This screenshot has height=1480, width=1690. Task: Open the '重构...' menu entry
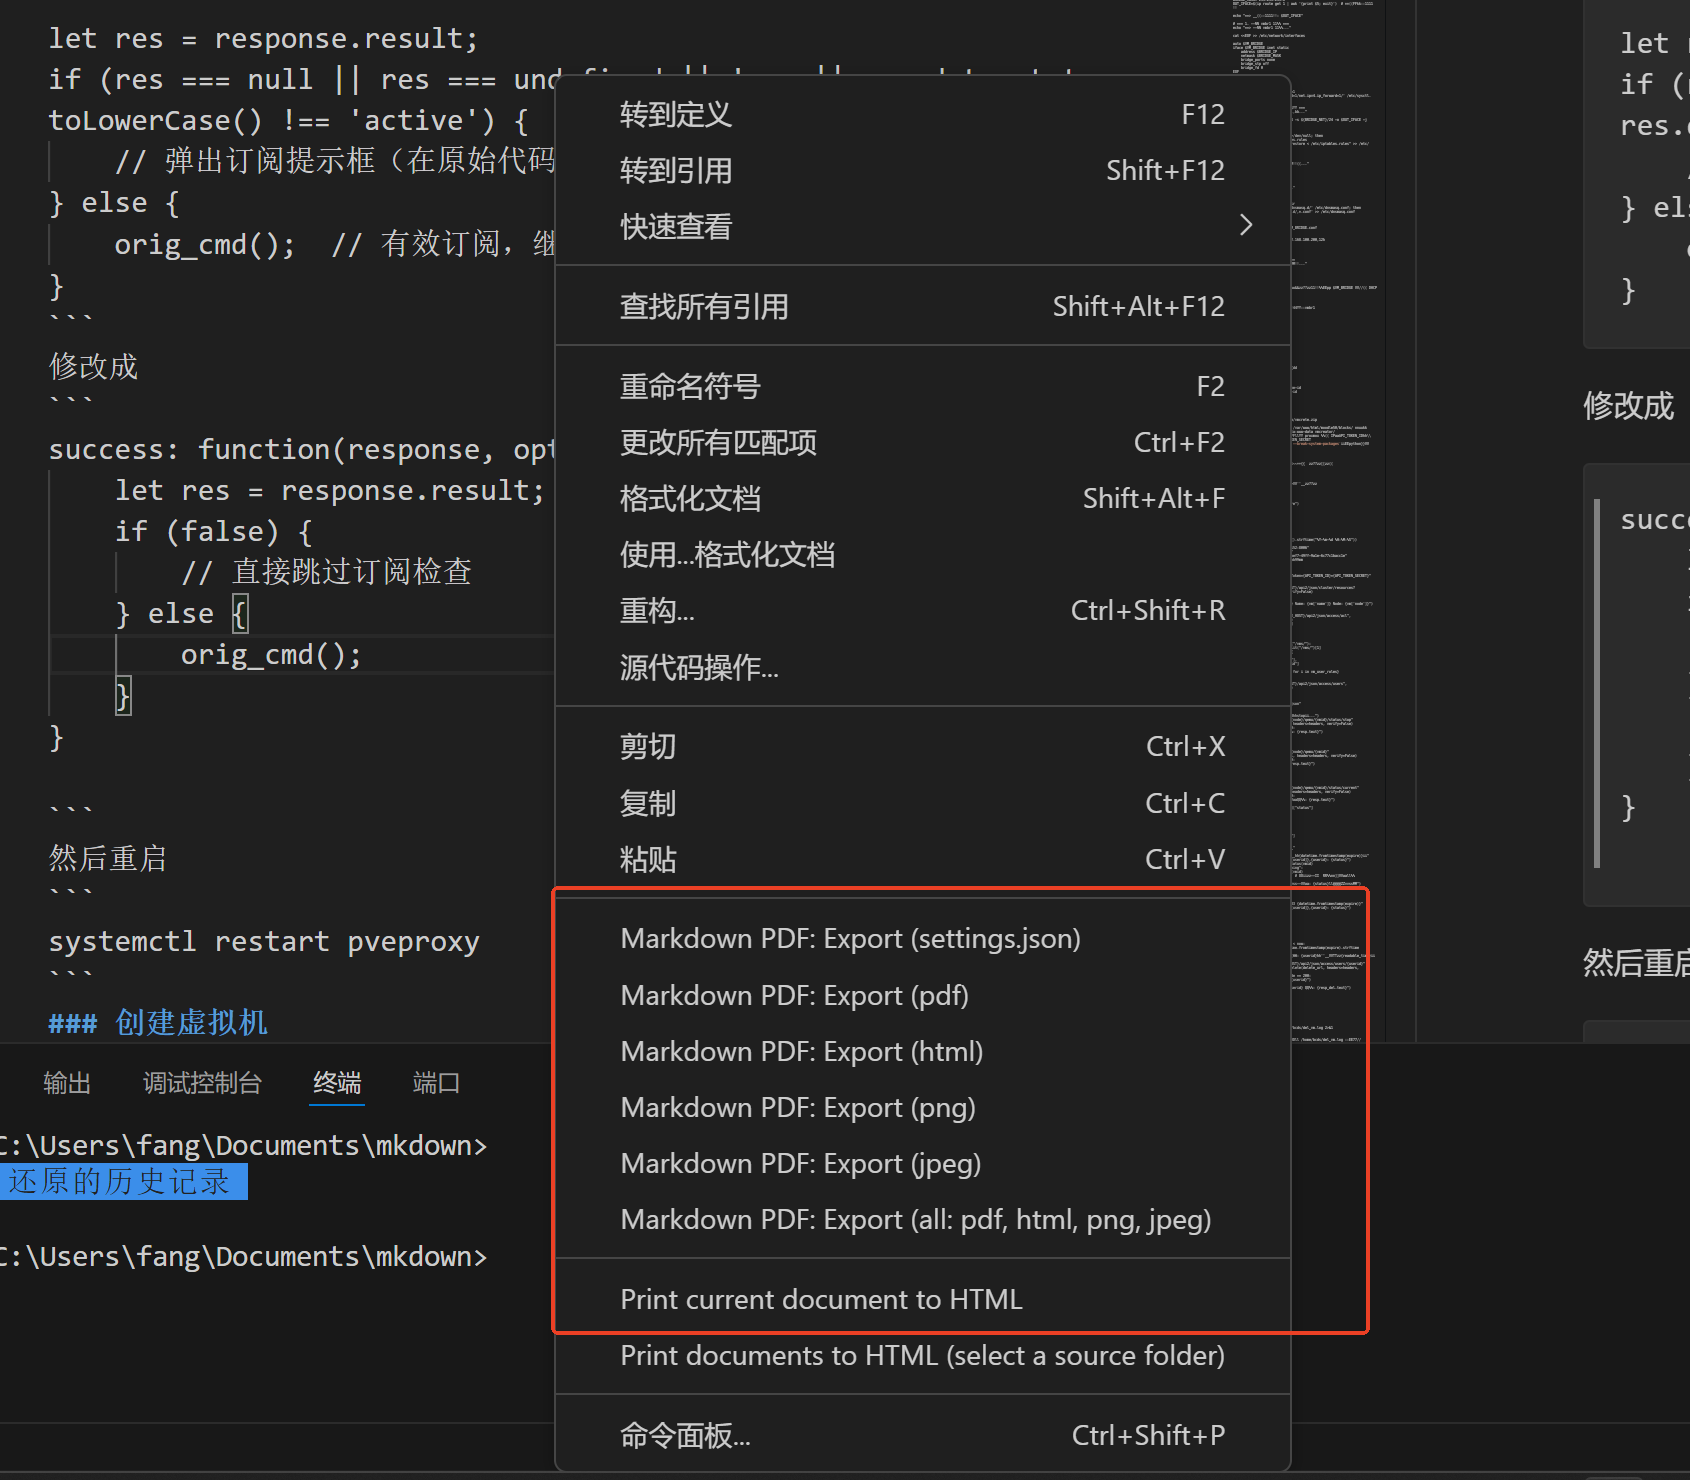point(922,610)
